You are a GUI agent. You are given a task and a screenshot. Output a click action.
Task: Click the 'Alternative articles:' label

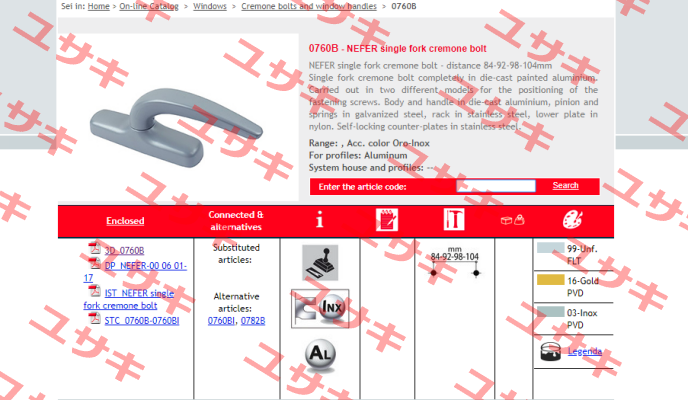pyautogui.click(x=236, y=302)
